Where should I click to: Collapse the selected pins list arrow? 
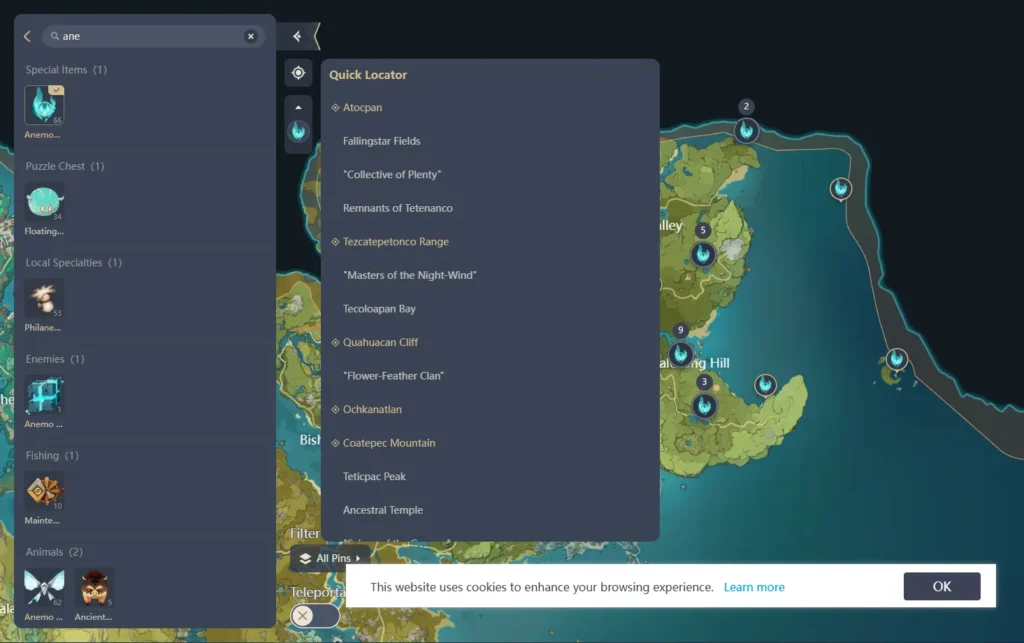click(298, 107)
